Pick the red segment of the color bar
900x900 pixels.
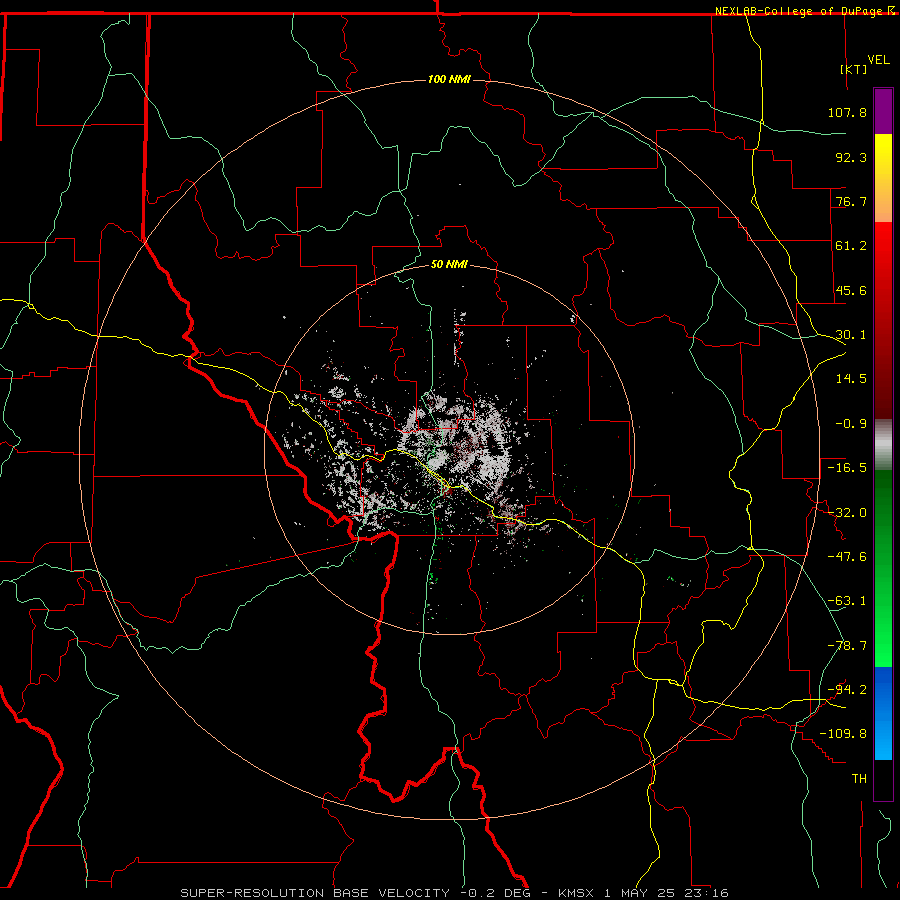[x=883, y=320]
